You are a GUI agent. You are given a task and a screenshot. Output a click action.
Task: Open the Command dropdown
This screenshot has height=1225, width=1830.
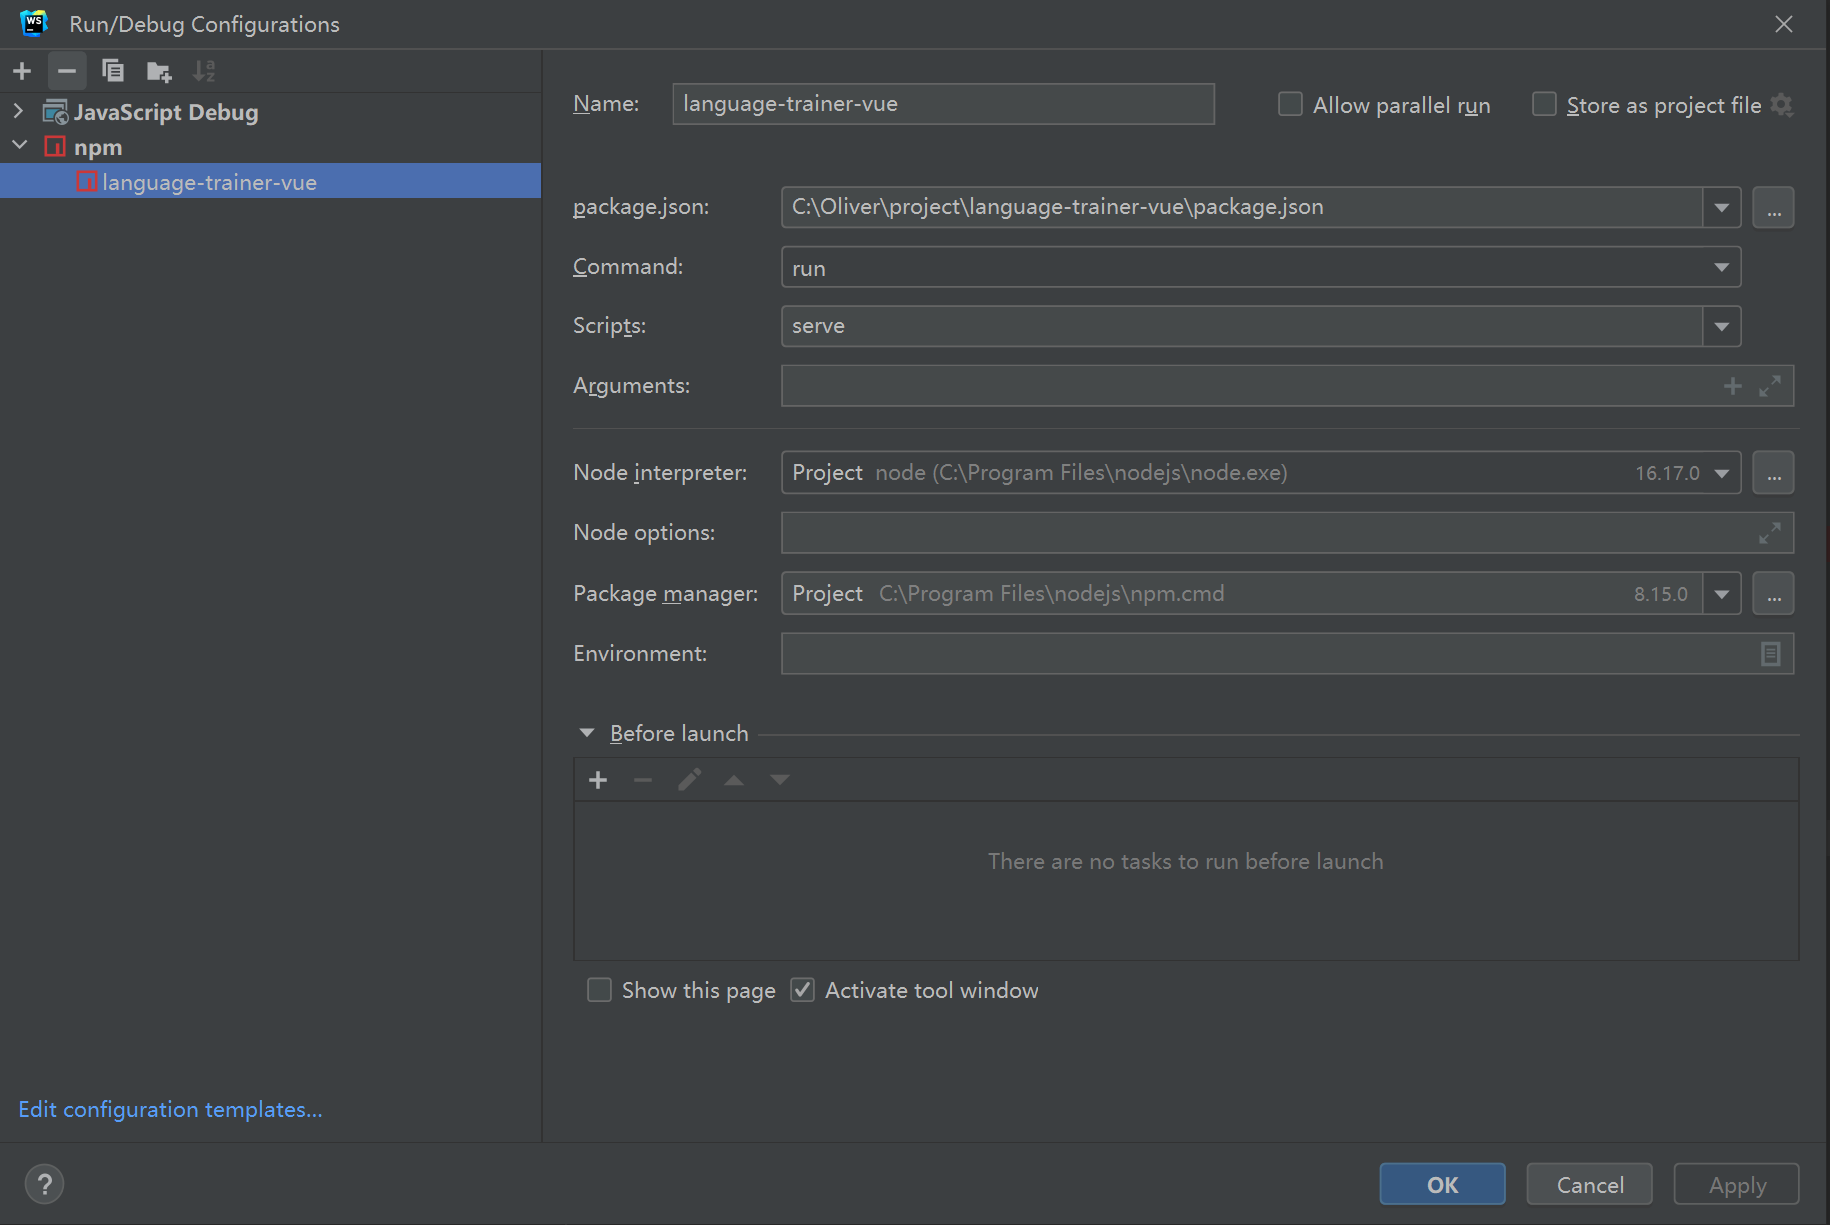(x=1721, y=267)
